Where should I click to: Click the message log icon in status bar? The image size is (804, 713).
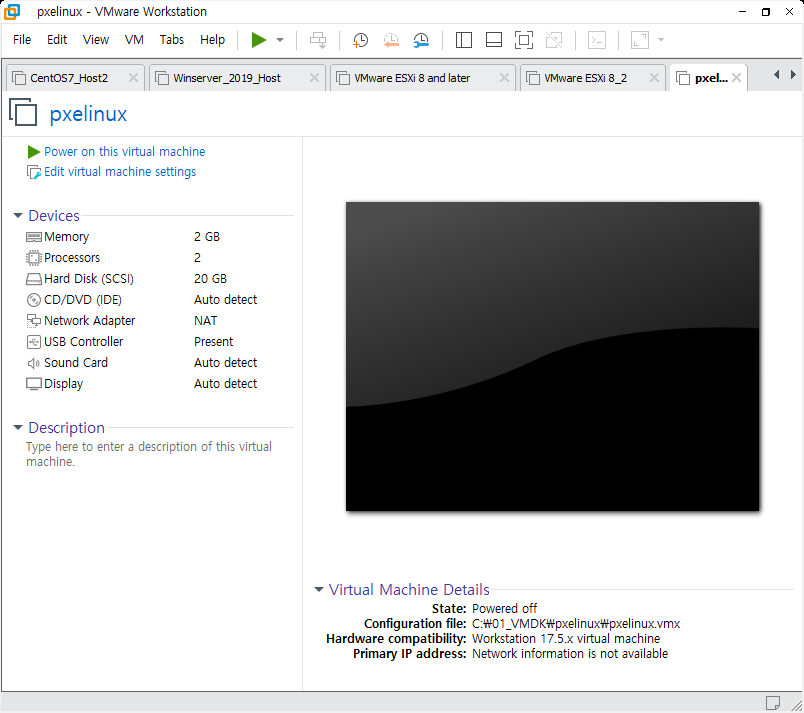773,703
